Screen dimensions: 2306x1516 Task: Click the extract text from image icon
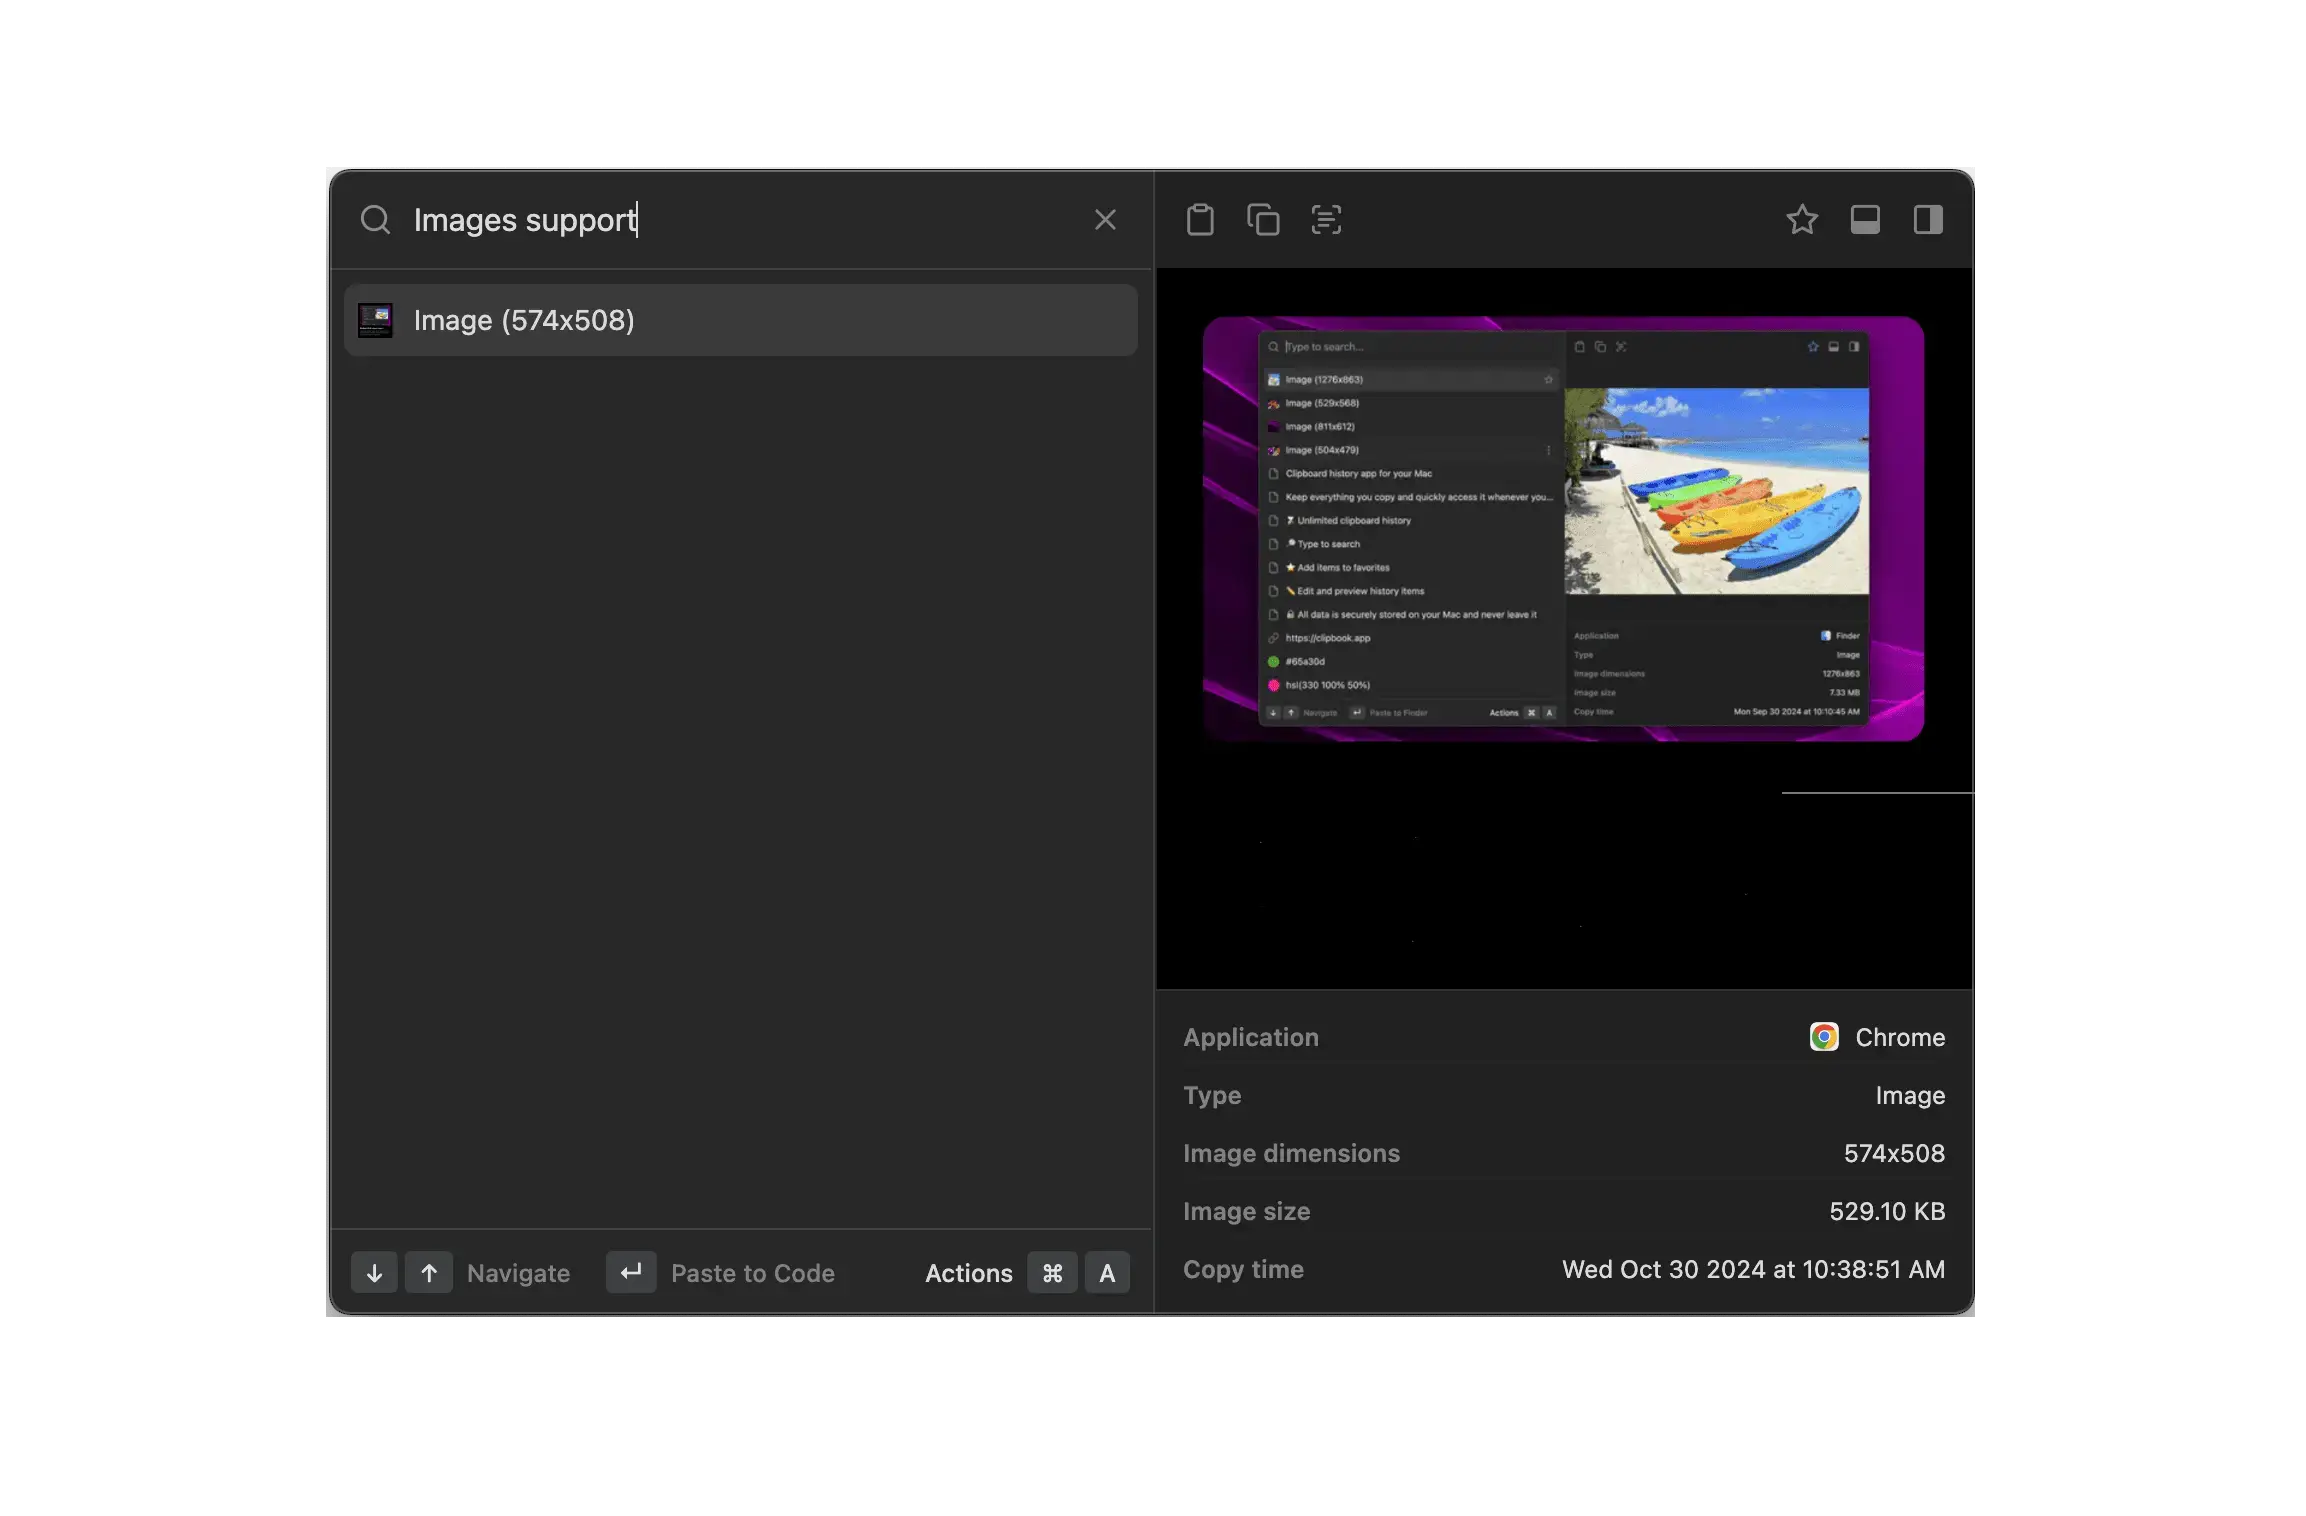tap(1326, 219)
